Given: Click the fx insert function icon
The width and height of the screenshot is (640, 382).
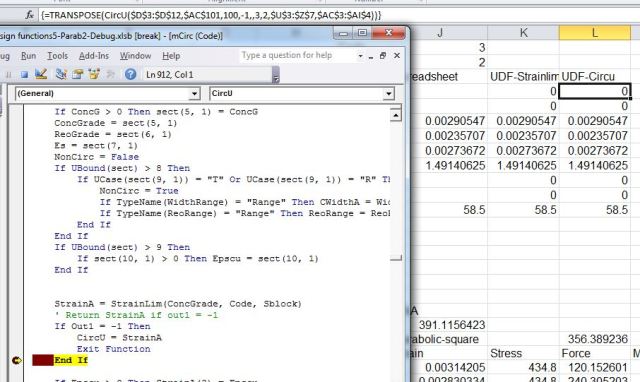Looking at the screenshot, I should tap(29, 15).
